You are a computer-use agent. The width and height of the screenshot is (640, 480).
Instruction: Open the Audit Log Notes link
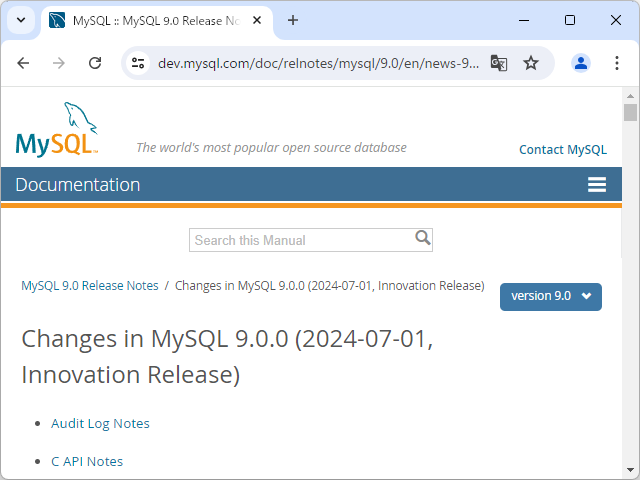tap(100, 423)
